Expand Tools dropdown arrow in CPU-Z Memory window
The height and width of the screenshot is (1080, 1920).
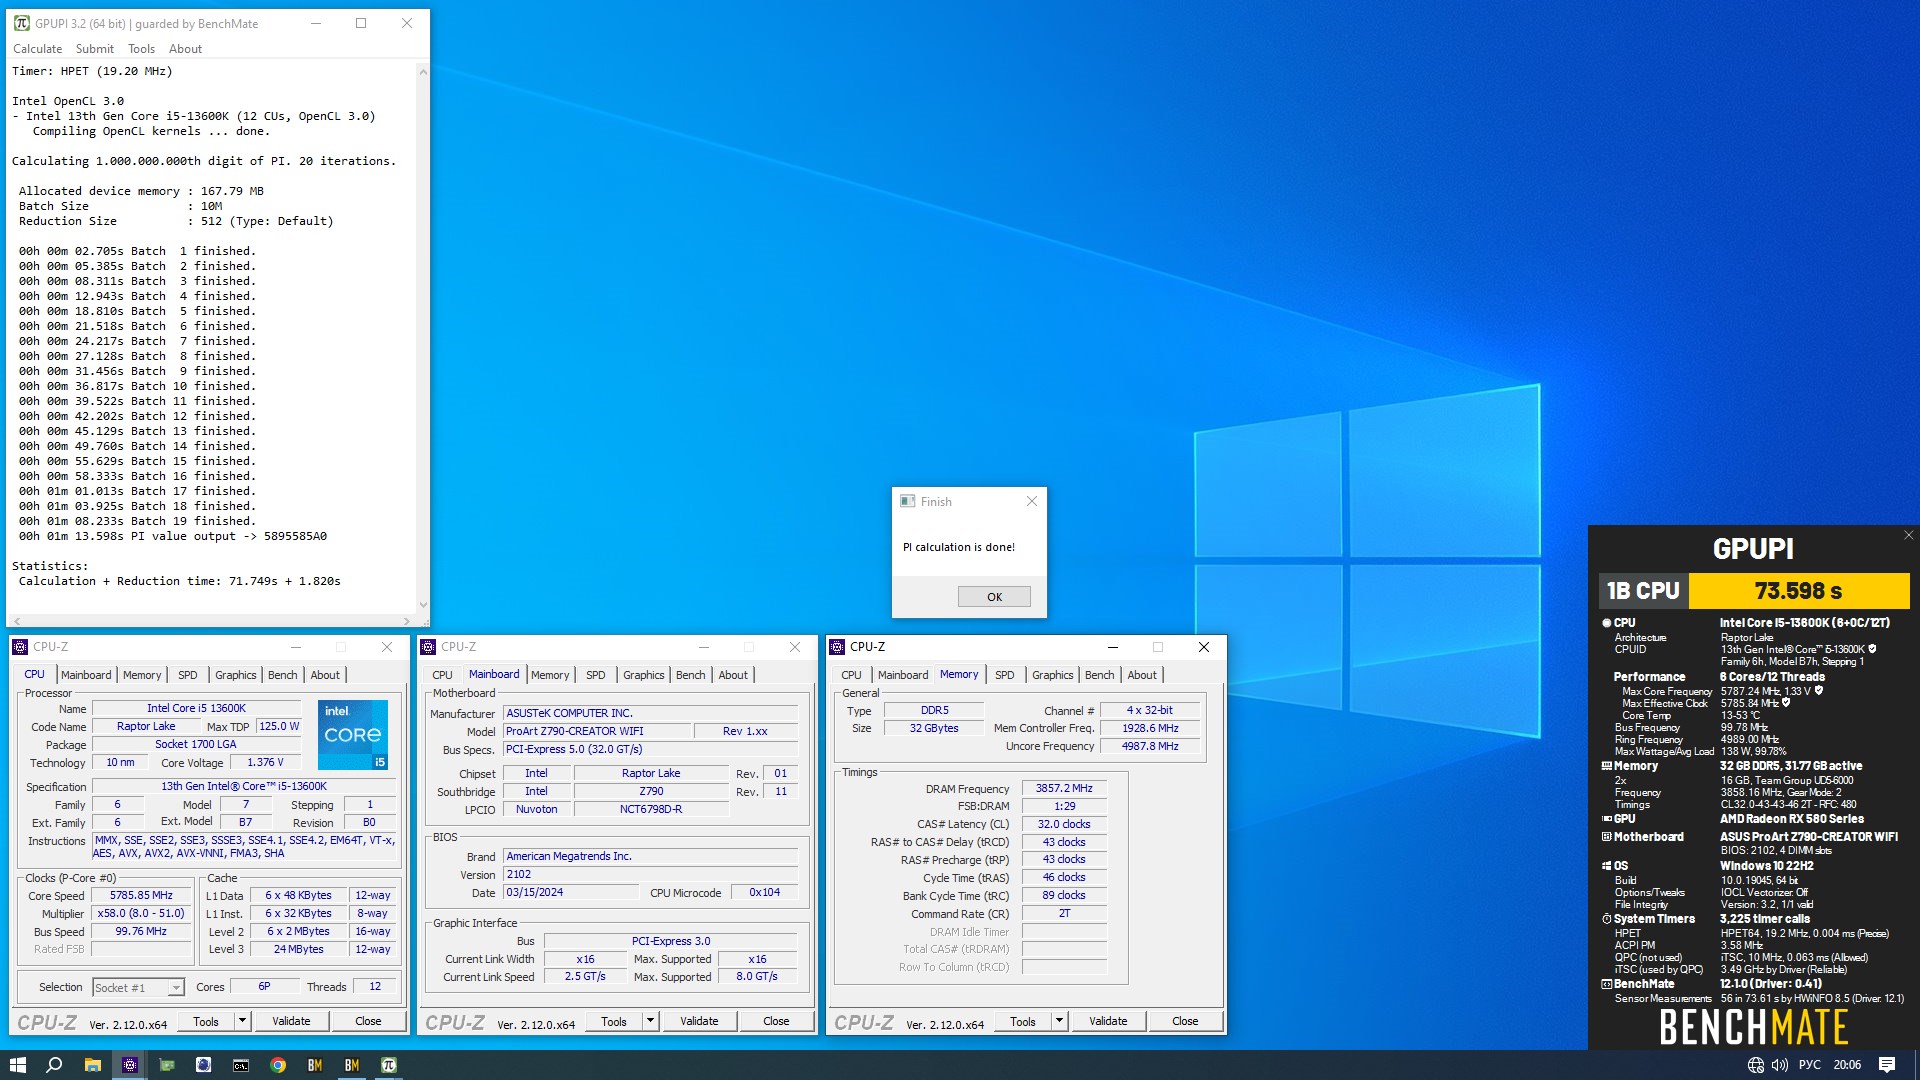(x=1059, y=1021)
